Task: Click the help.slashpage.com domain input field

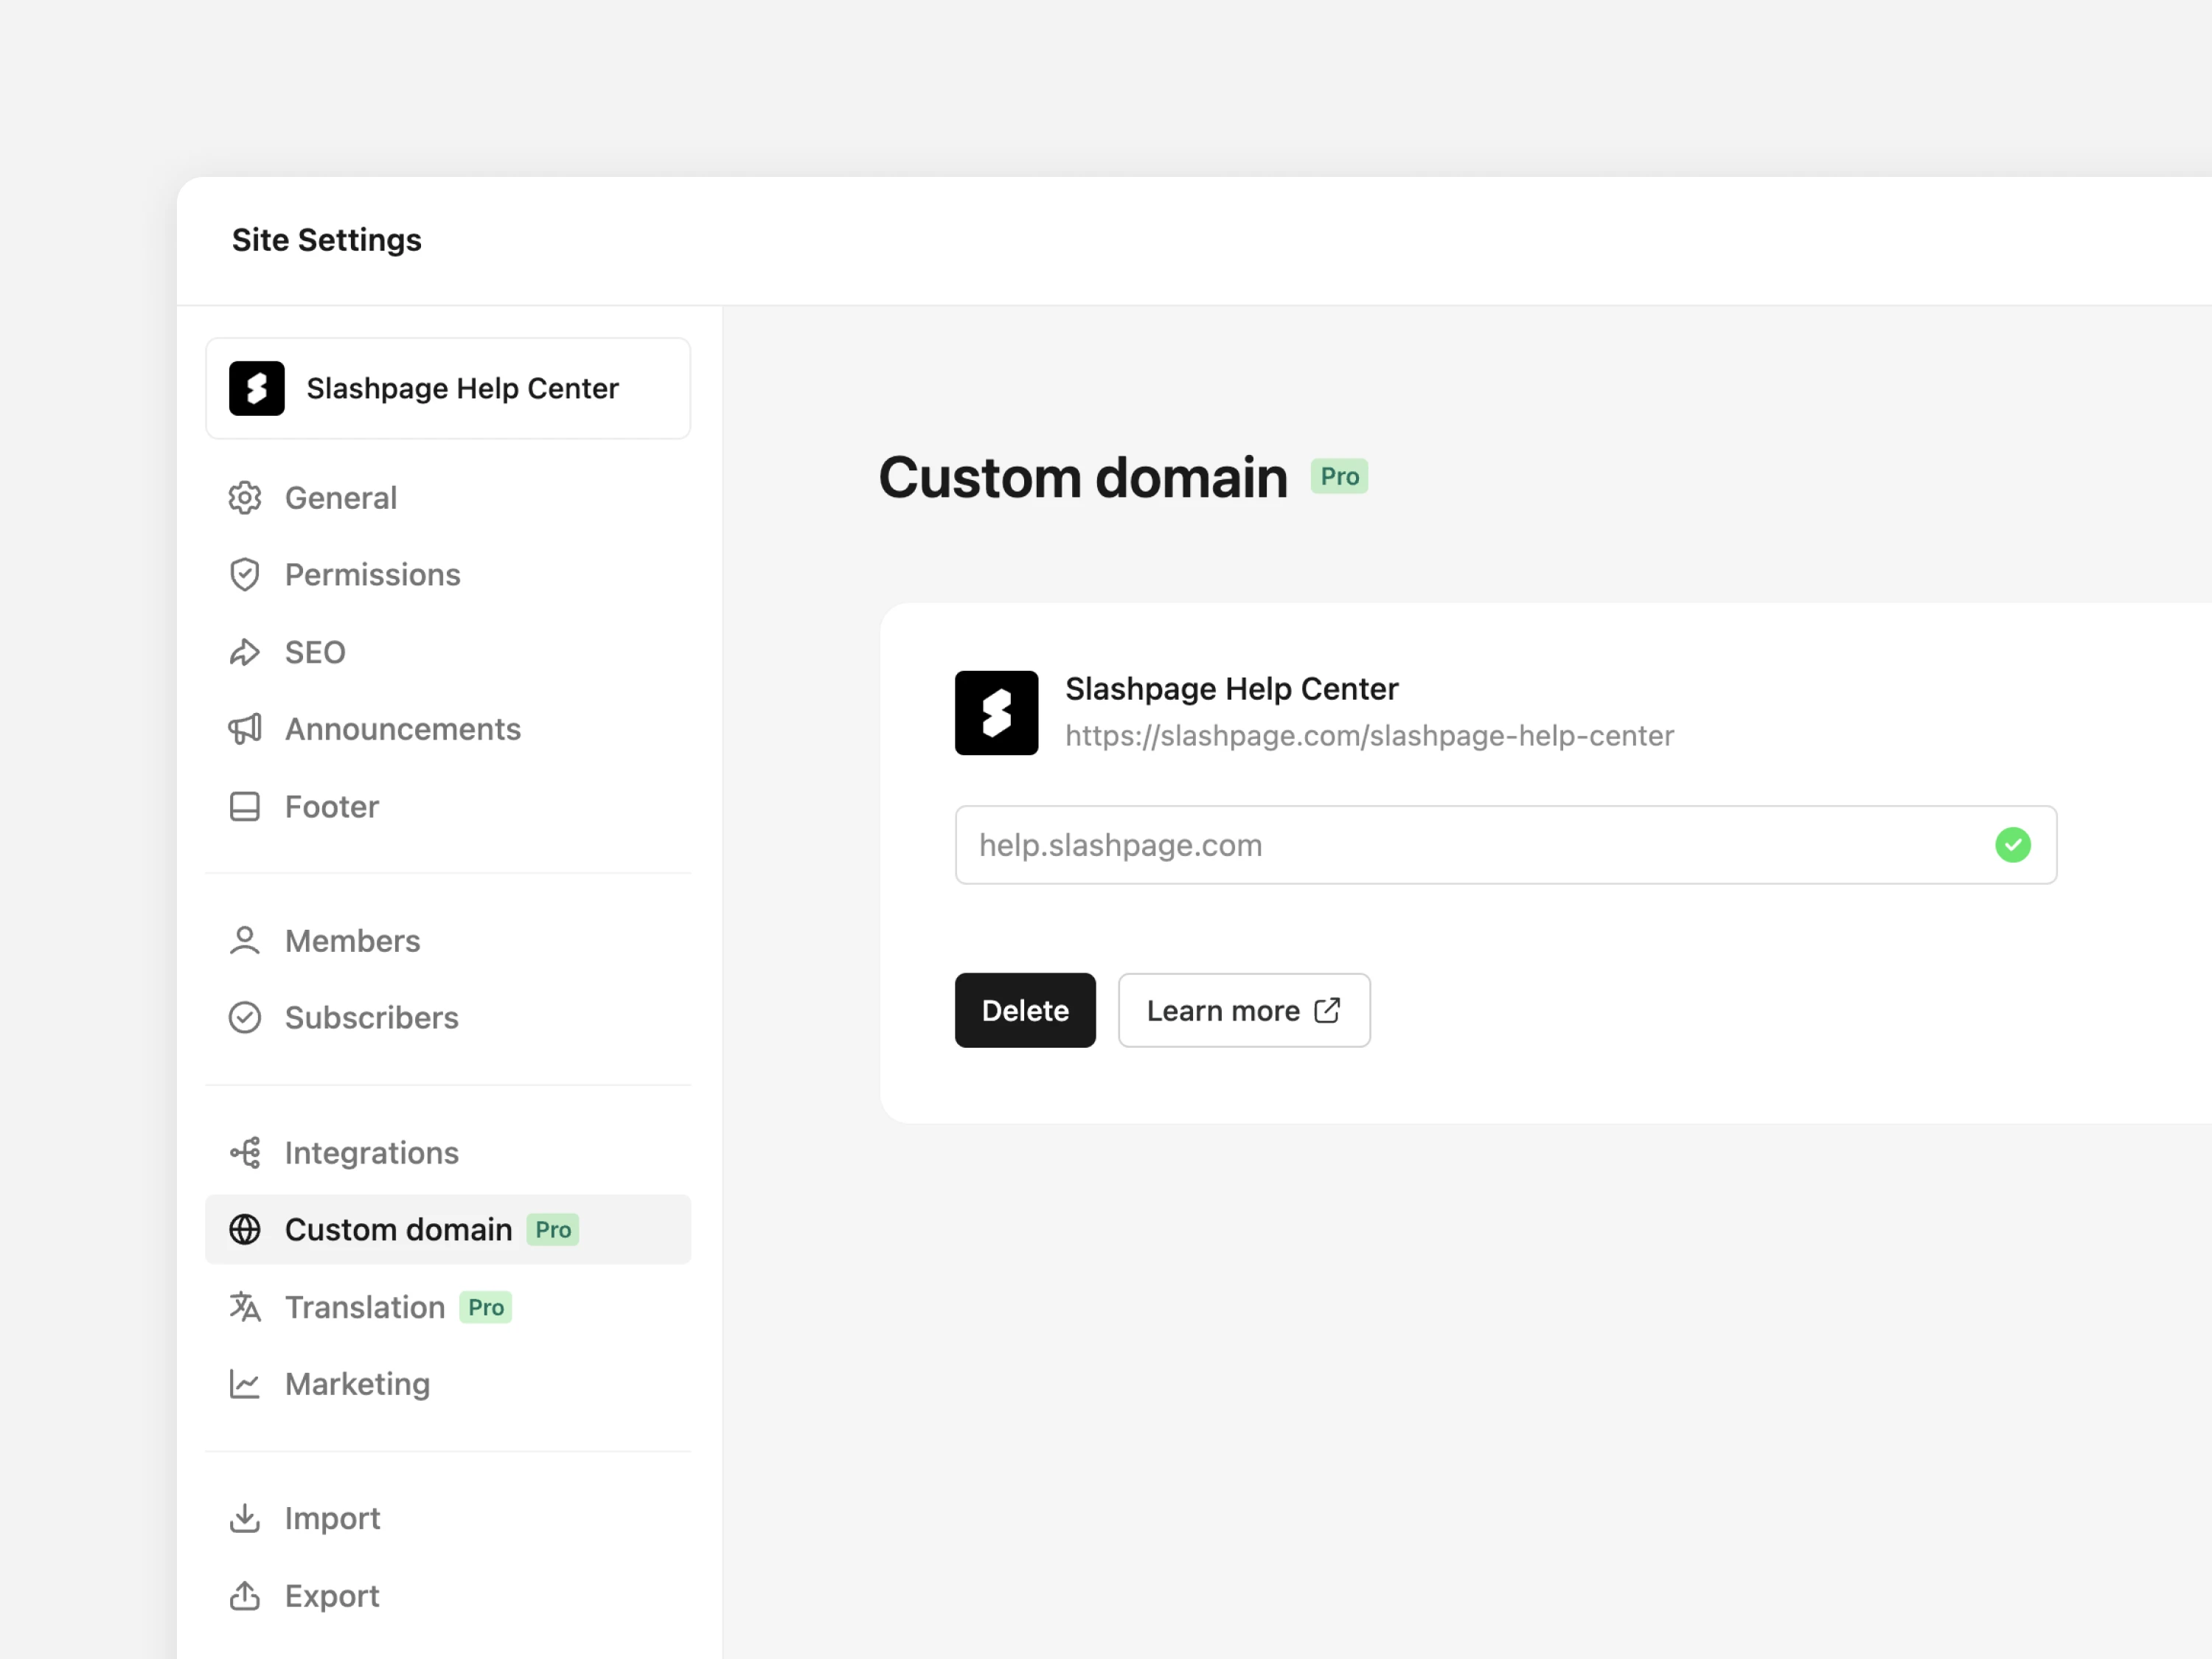Action: pos(1506,845)
